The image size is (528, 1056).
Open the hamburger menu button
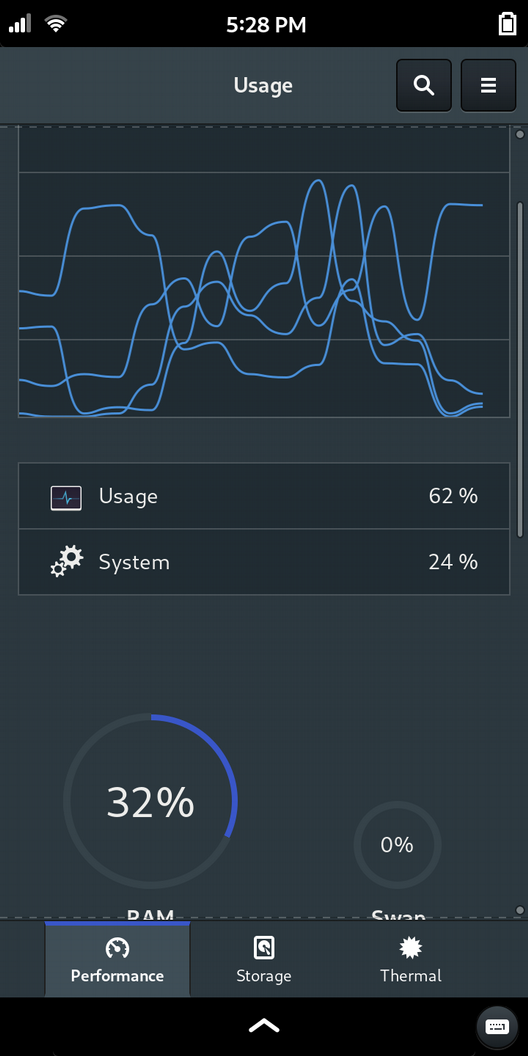point(488,86)
